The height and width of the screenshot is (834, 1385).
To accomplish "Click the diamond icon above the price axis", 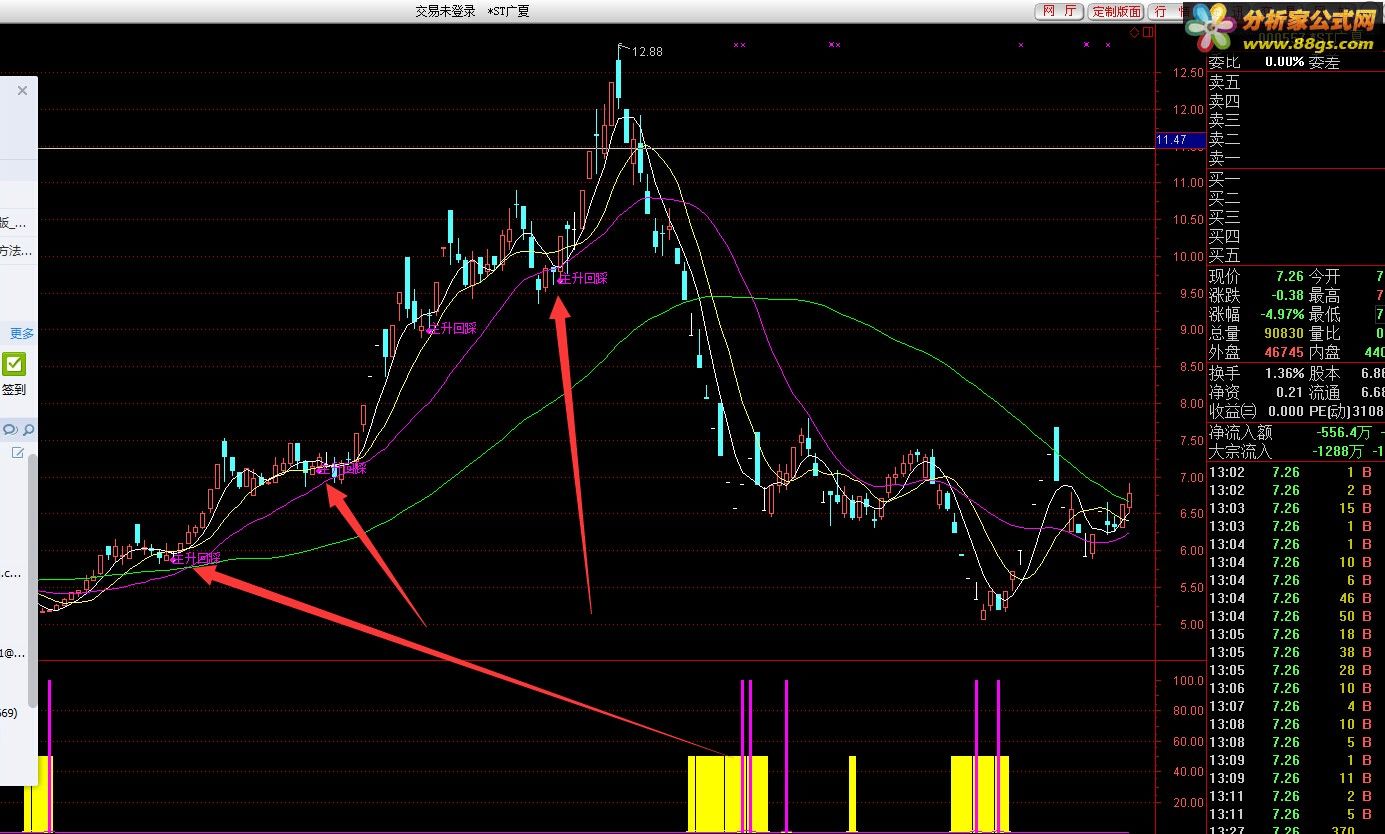I will tap(1134, 32).
